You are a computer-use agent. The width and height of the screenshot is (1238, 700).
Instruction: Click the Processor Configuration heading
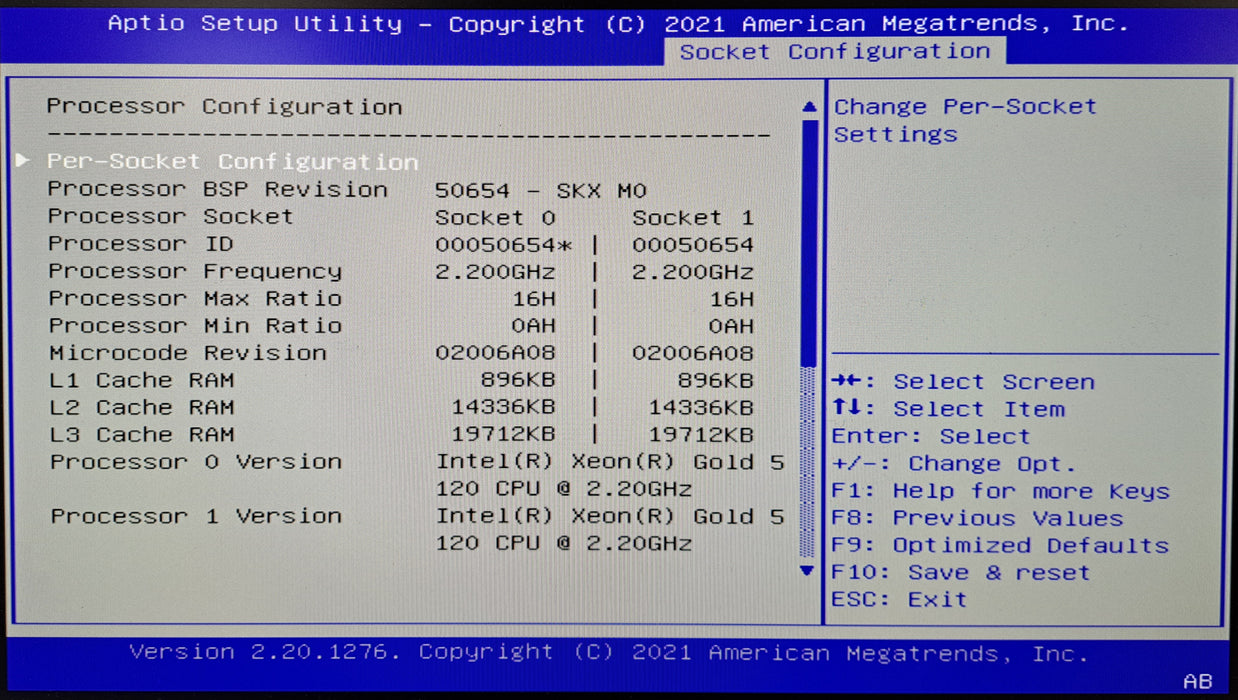click(x=225, y=107)
